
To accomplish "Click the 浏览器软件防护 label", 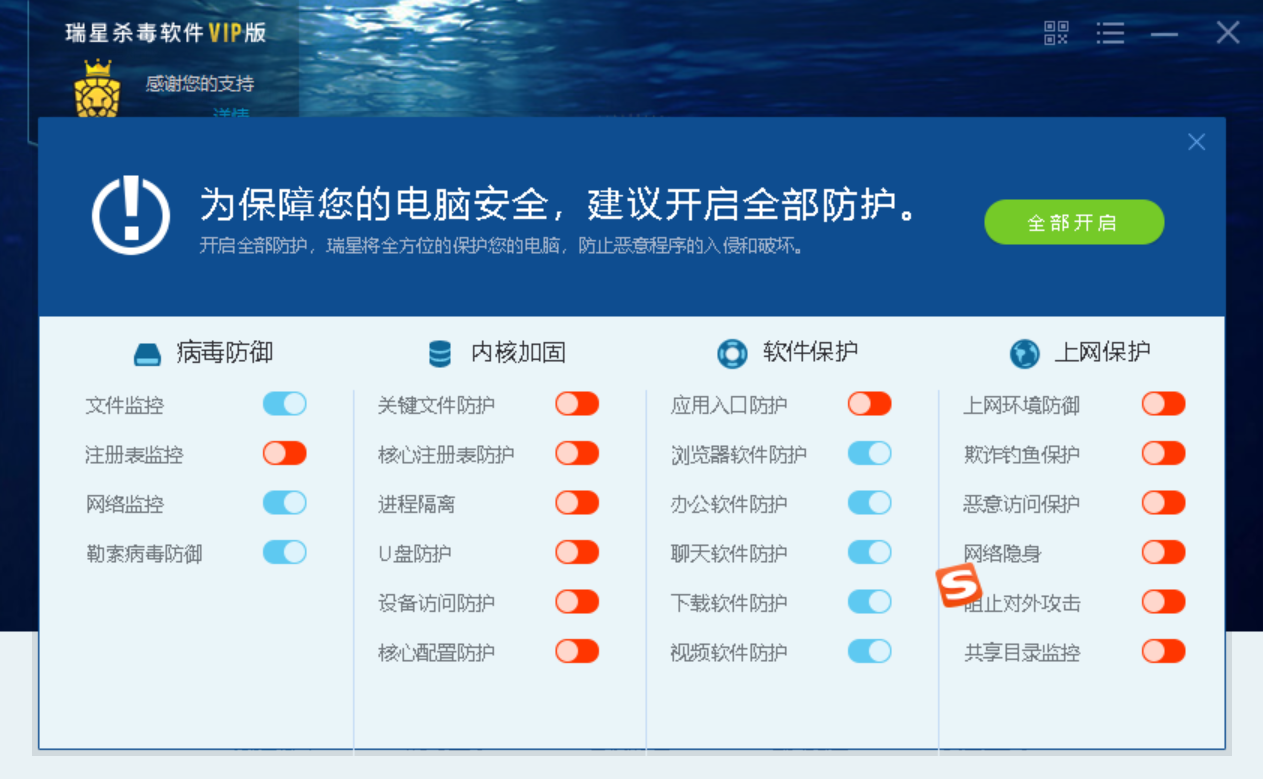I will click(x=739, y=455).
